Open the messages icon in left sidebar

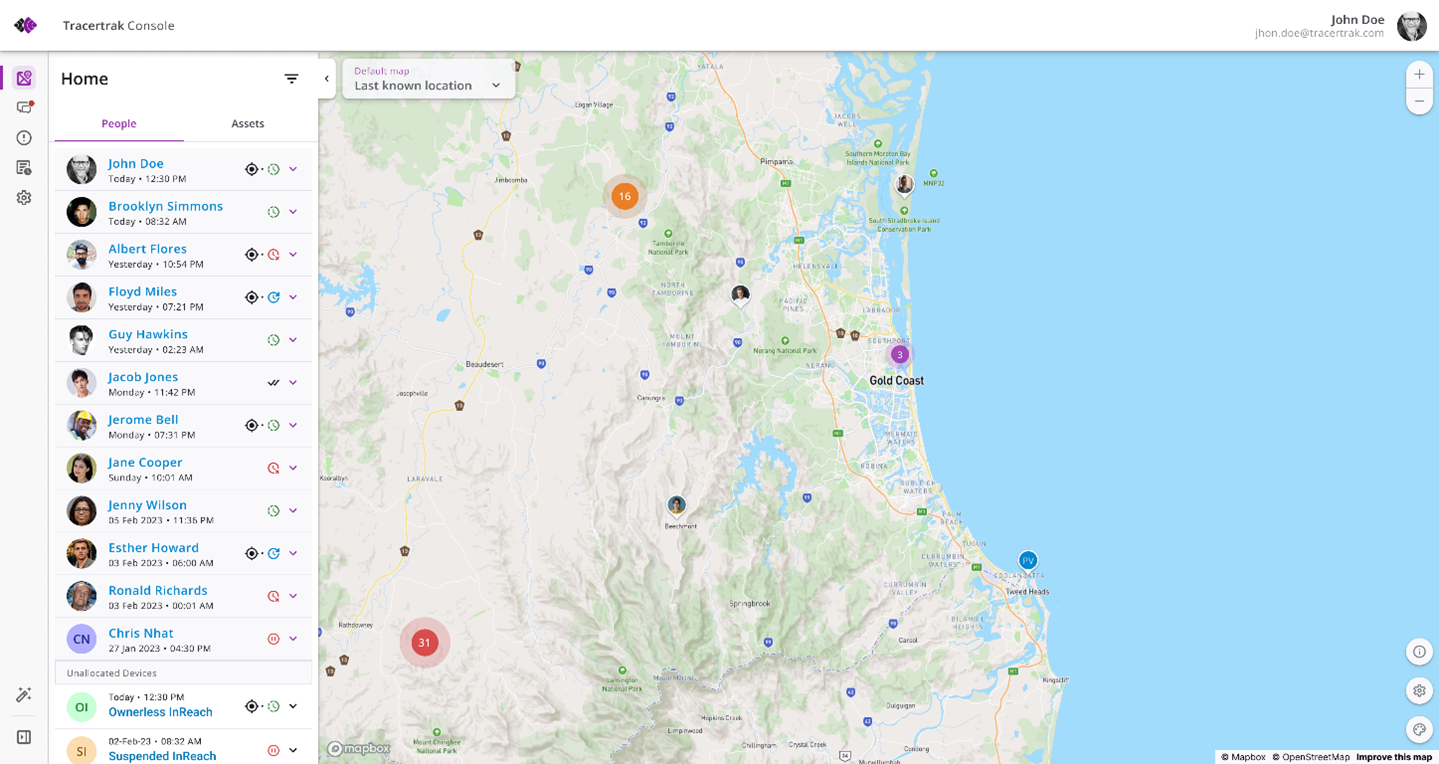24,108
